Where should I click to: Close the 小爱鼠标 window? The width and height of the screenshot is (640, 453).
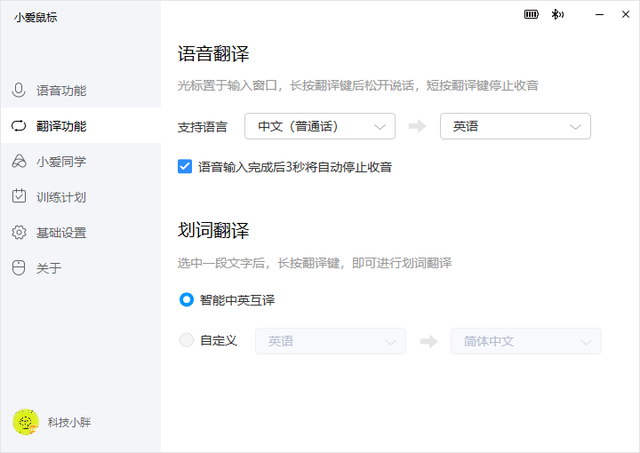click(x=625, y=15)
